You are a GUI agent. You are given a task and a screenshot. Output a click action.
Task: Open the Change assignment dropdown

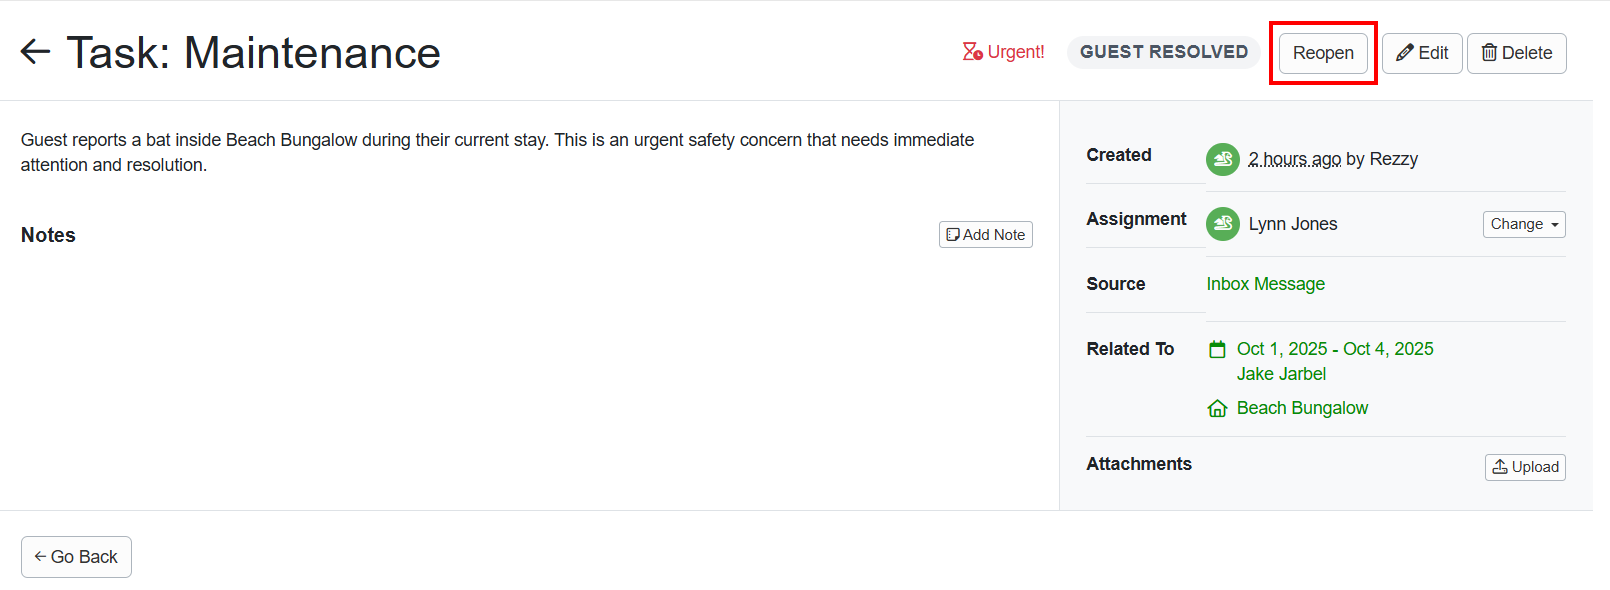(1523, 224)
